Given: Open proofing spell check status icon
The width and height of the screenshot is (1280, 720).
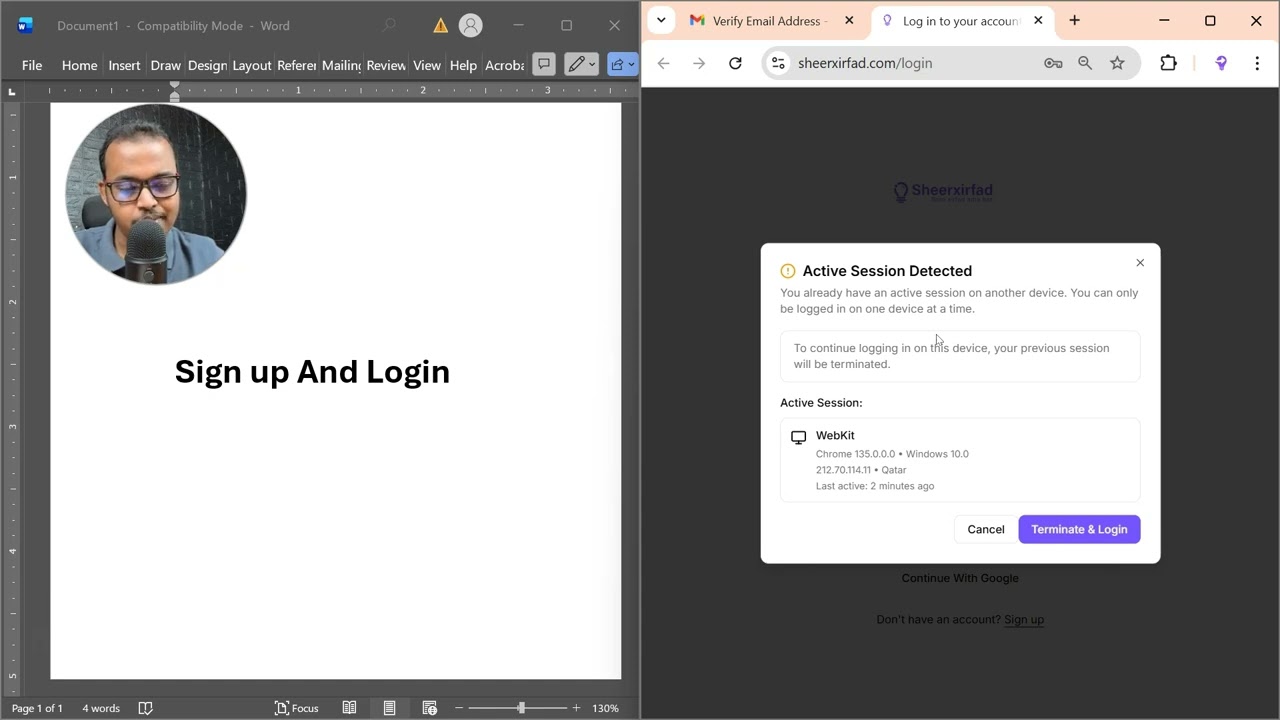Looking at the screenshot, I should point(145,708).
